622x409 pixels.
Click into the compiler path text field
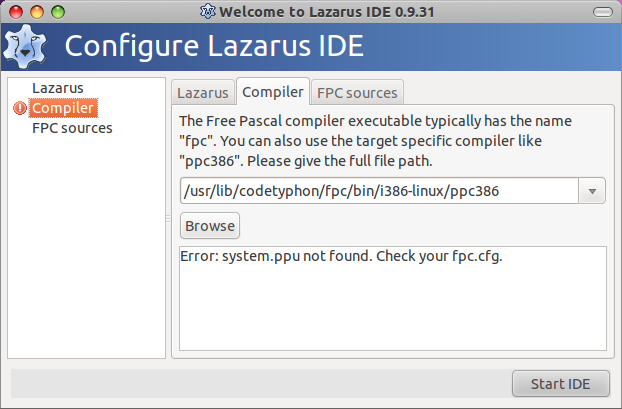click(x=379, y=191)
